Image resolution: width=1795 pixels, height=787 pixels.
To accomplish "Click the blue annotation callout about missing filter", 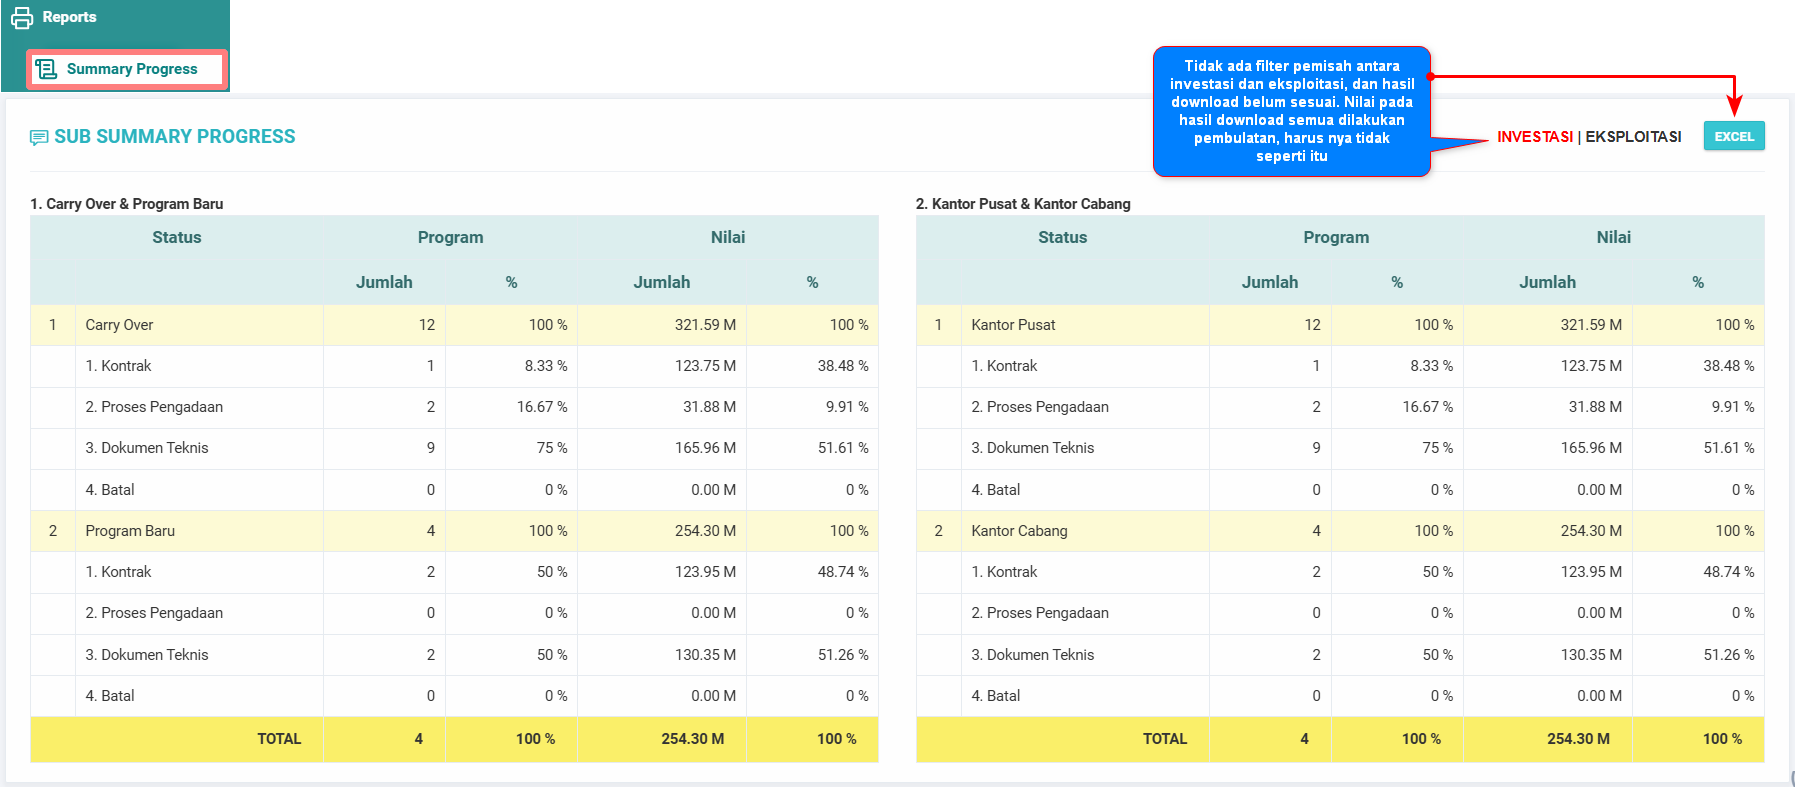I will coord(1291,111).
